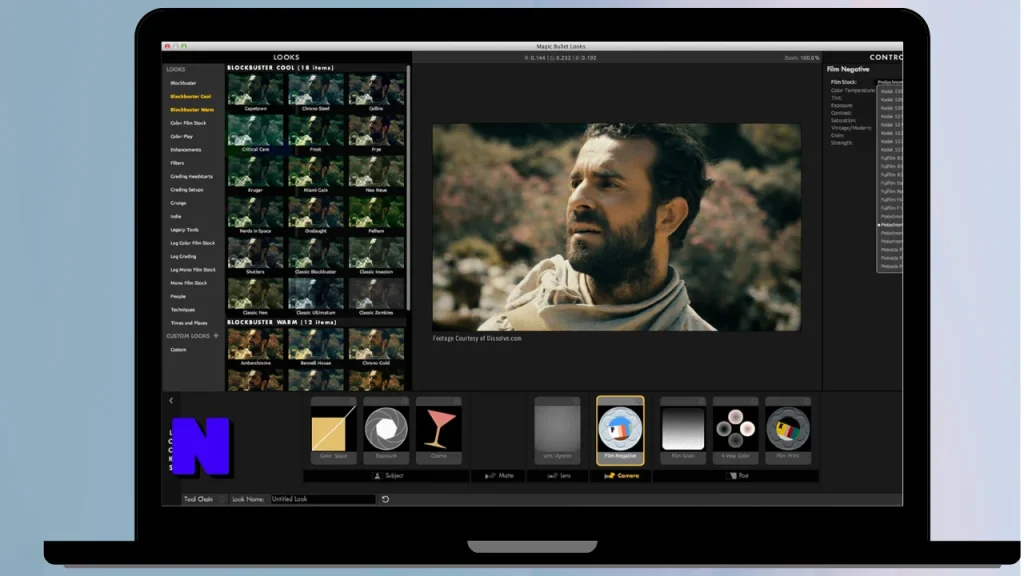
Task: Switch to the Post stage tab
Action: click(738, 475)
